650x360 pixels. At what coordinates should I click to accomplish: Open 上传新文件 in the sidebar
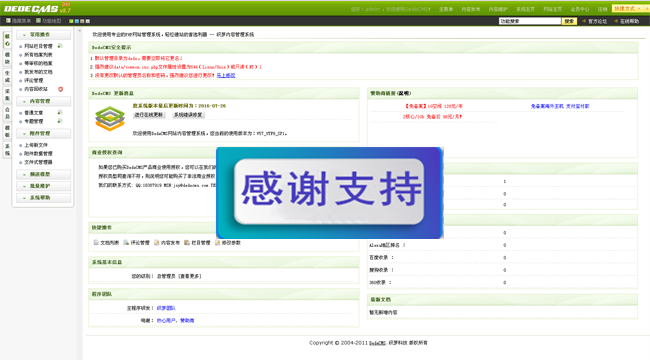tap(36, 145)
